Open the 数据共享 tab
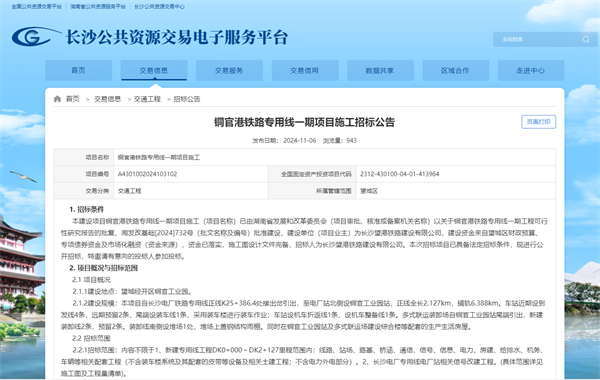The height and width of the screenshot is (380, 600). (x=380, y=70)
